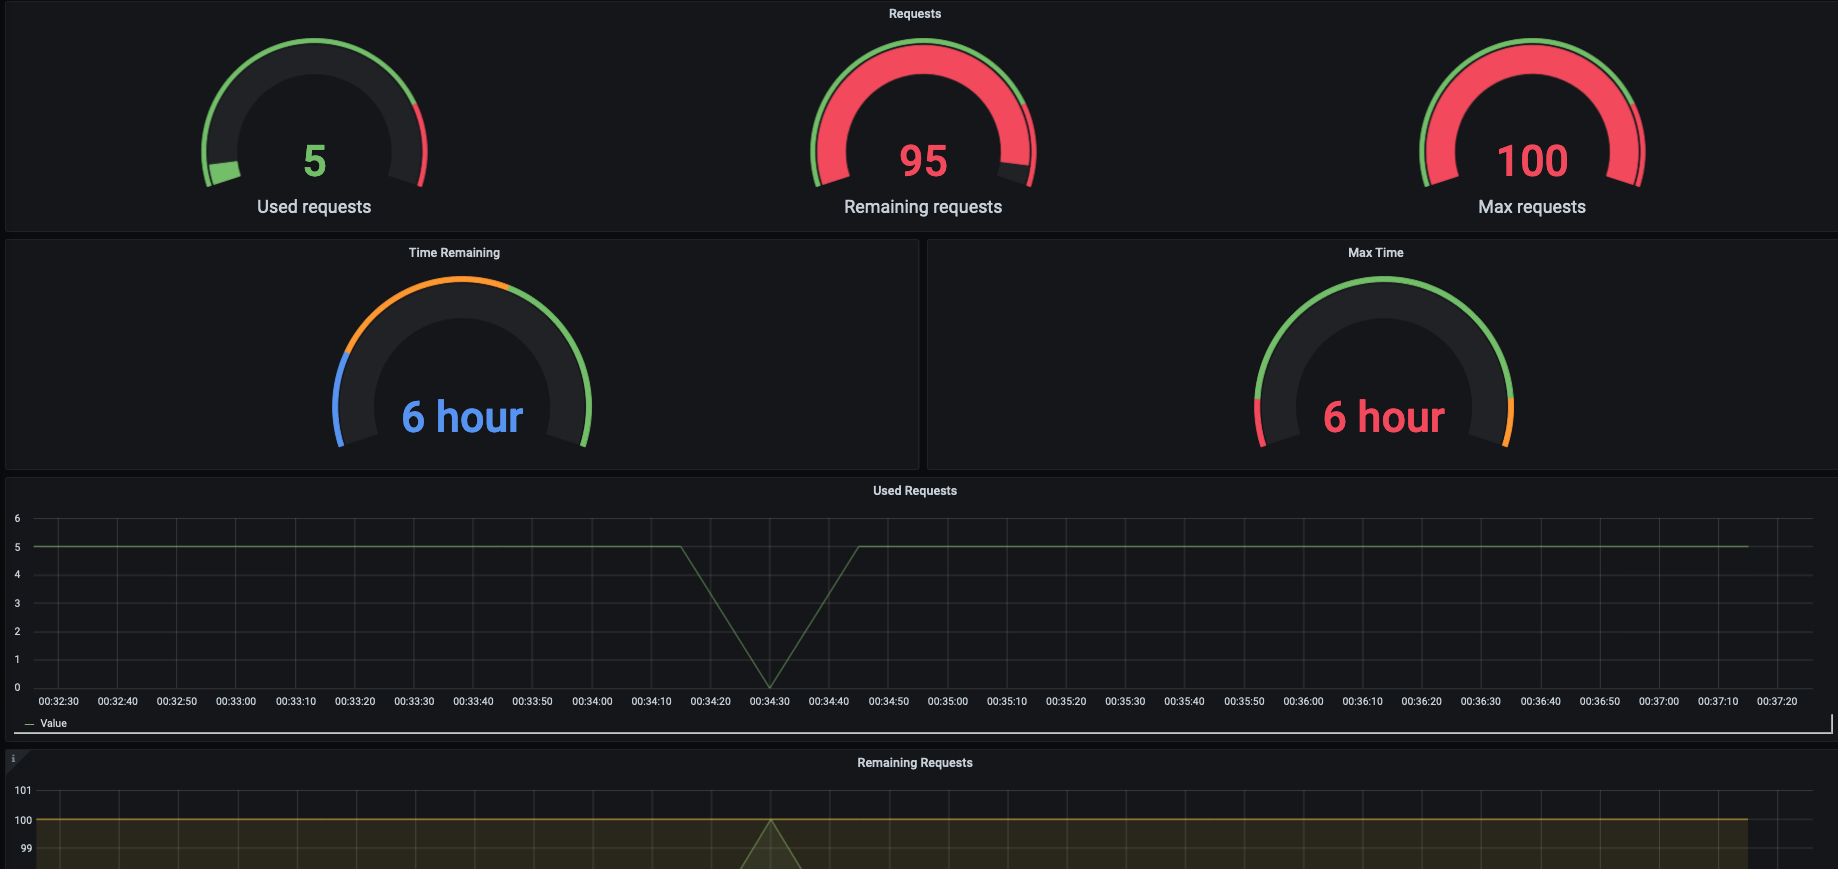Click the y-axis label 101 in Remaining Requests
Screen dimensions: 1838x869
click(x=23, y=791)
